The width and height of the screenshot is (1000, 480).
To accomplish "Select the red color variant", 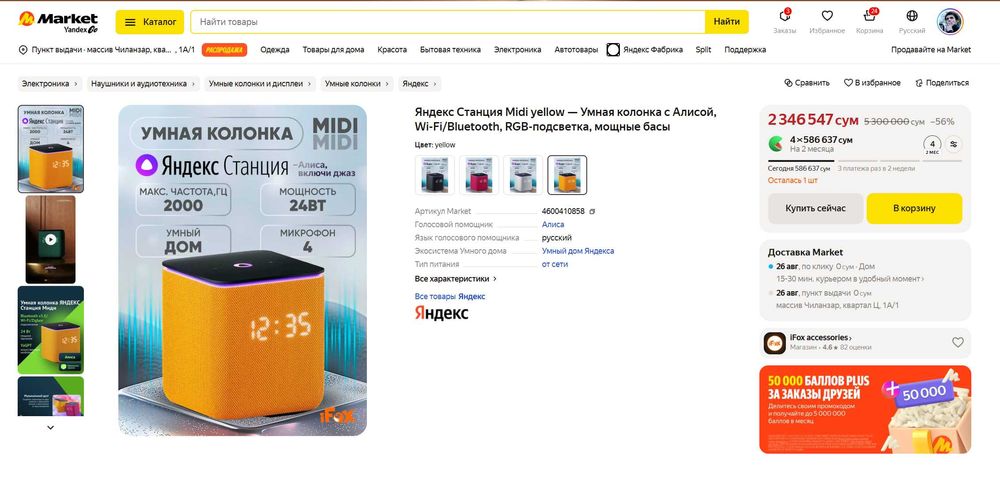I will point(479,175).
